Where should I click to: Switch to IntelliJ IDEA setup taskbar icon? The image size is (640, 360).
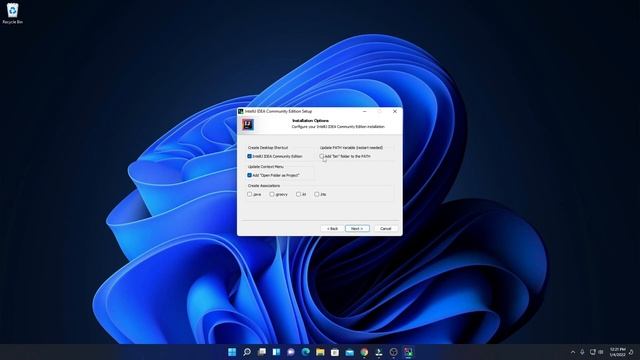(408, 352)
